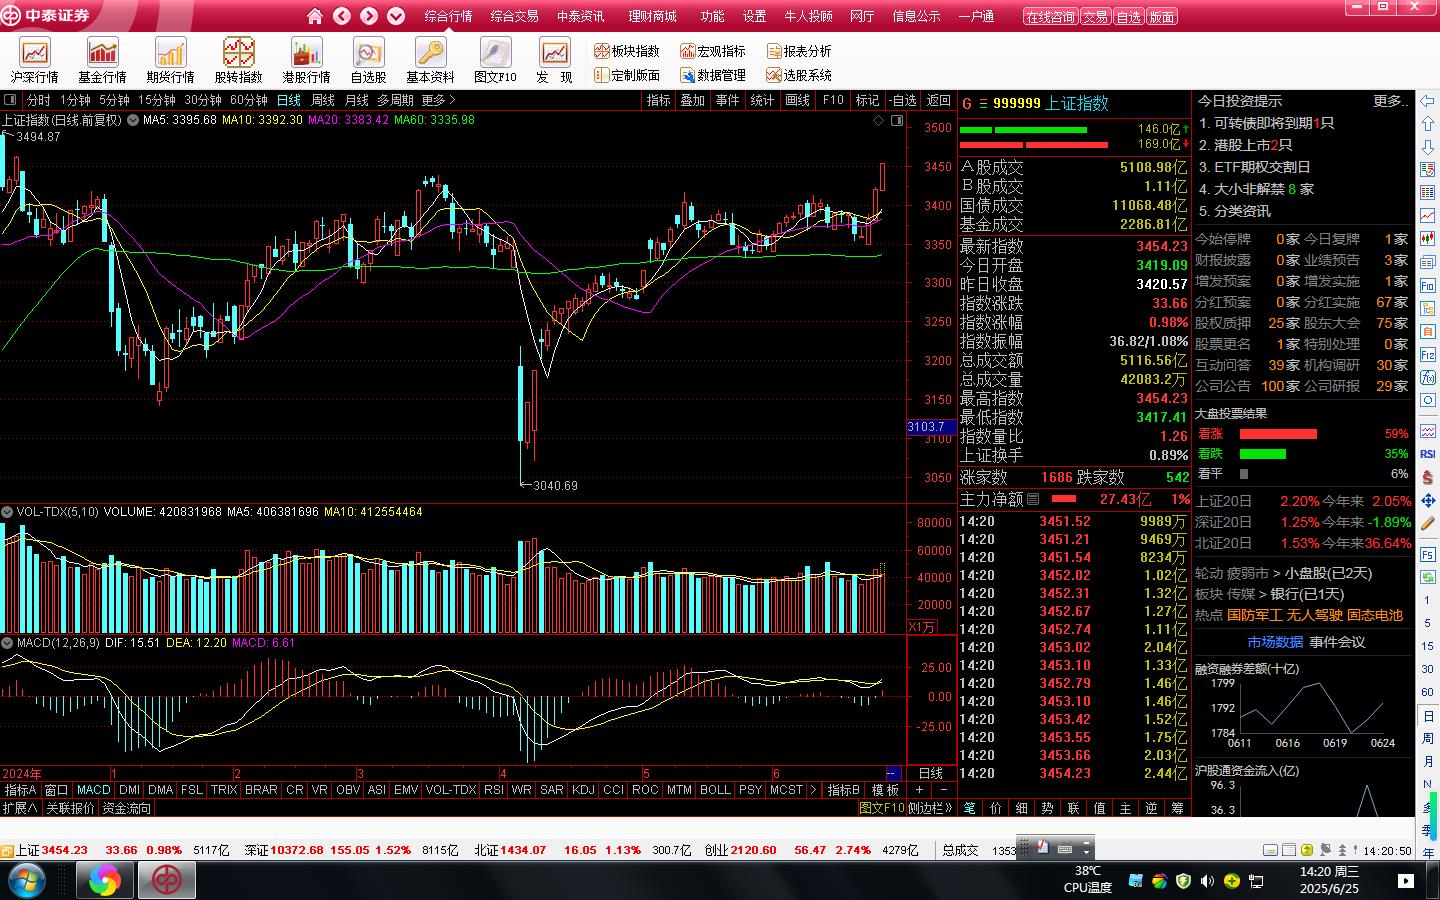The width and height of the screenshot is (1440, 900).
Task: Switch chart period to 60分钟
Action: pos(248,100)
